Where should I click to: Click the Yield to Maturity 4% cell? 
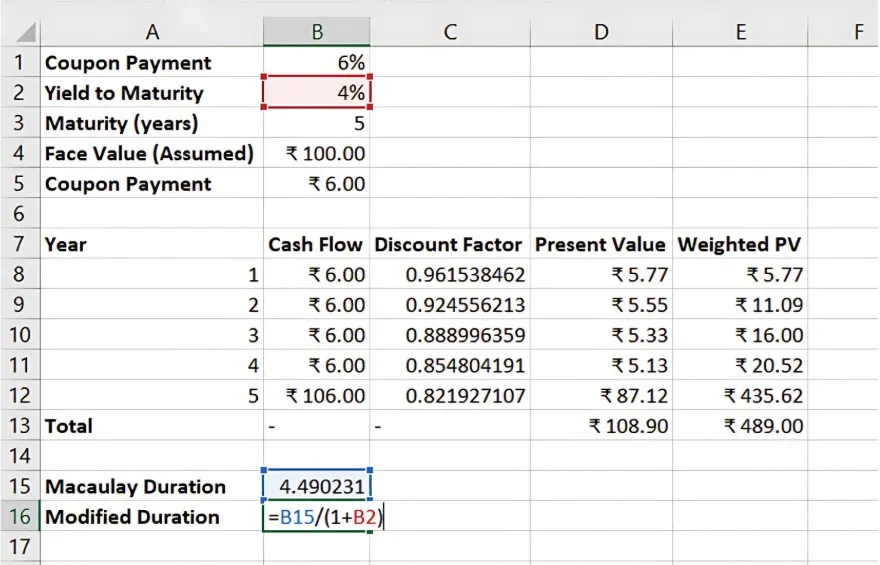(317, 93)
